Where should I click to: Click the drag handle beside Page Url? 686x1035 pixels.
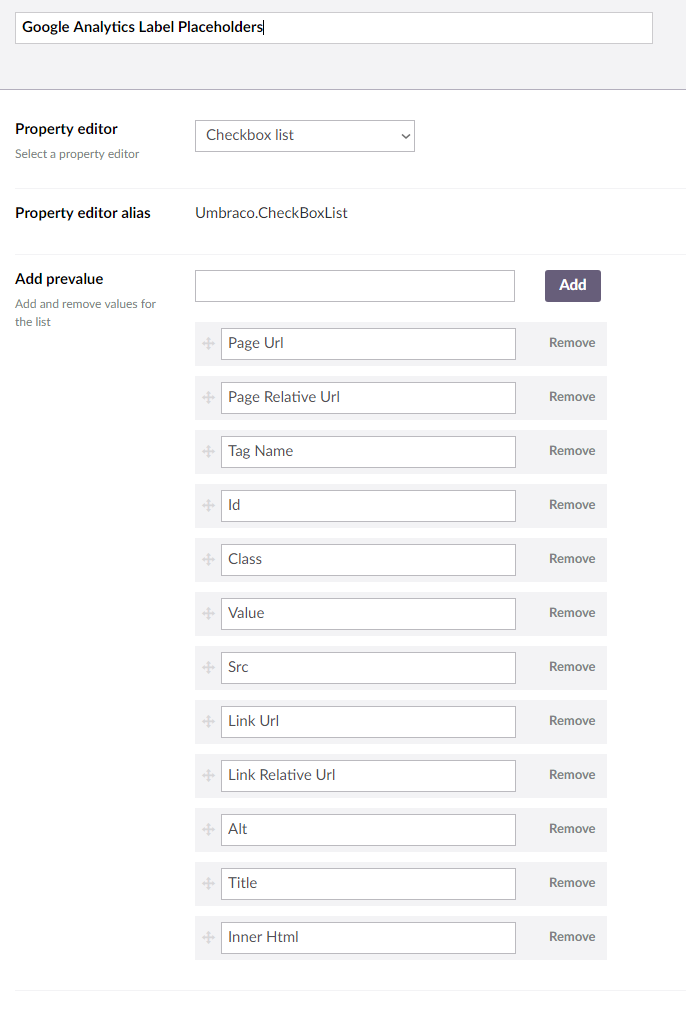pyautogui.click(x=208, y=343)
